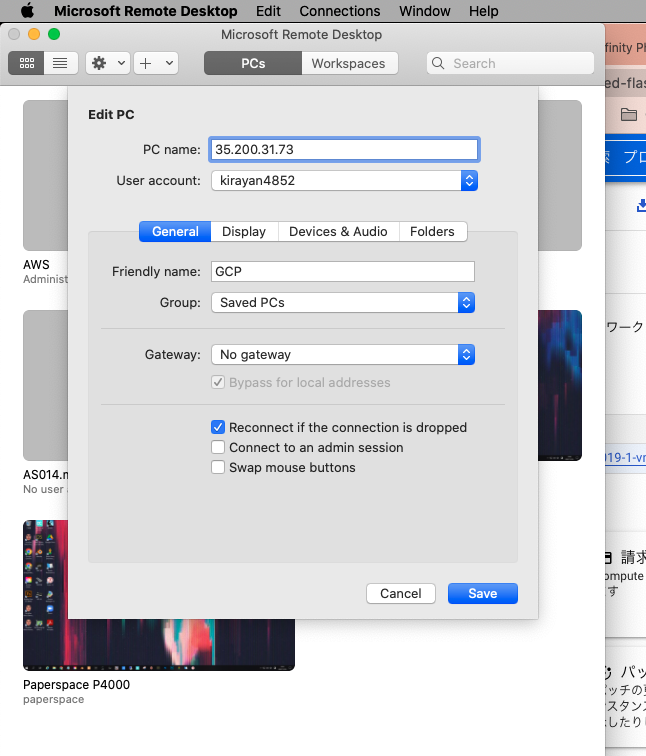The width and height of the screenshot is (646, 756).
Task: Expand the arrow next to the plus button
Action: pyautogui.click(x=169, y=63)
